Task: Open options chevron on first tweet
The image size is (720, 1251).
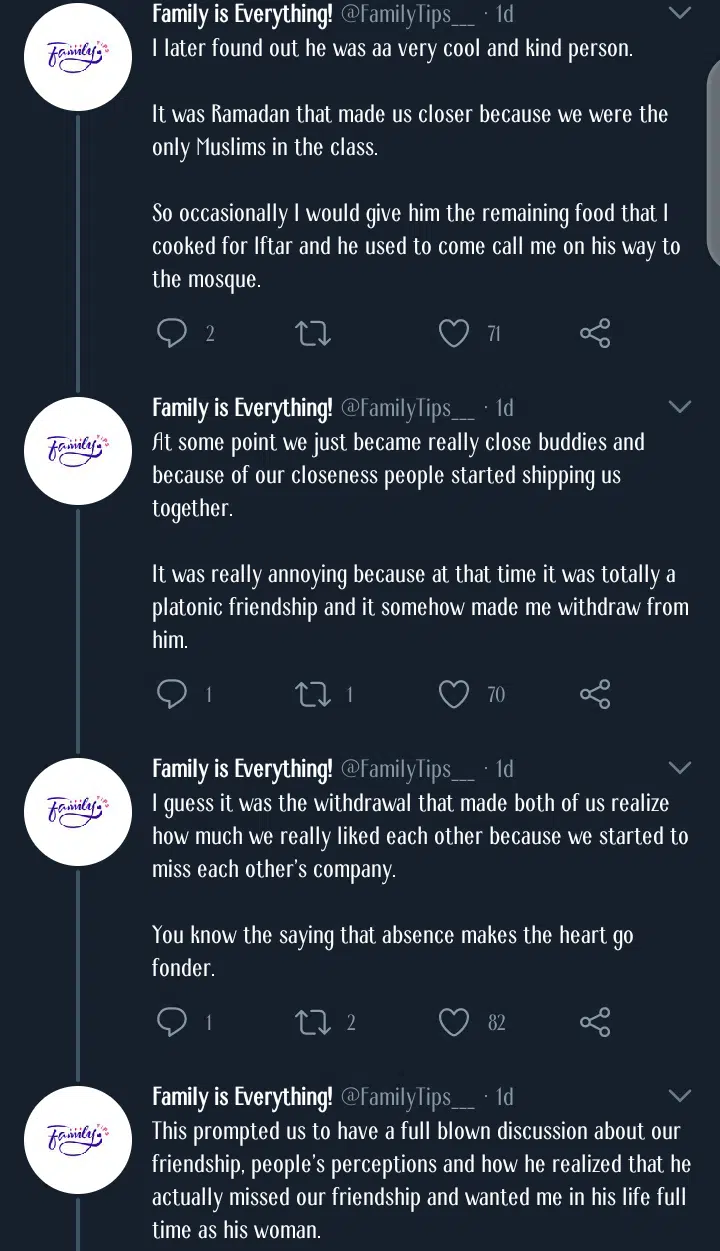Action: (x=679, y=13)
